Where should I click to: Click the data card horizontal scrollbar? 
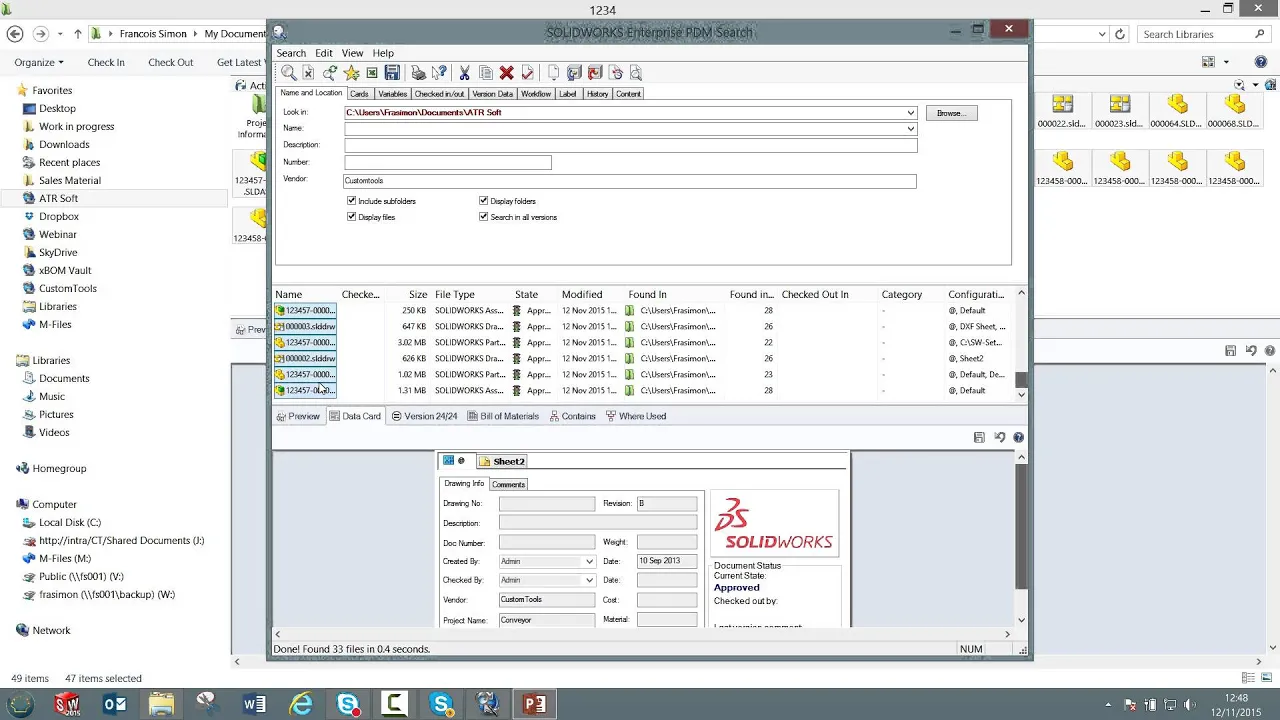[642, 634]
